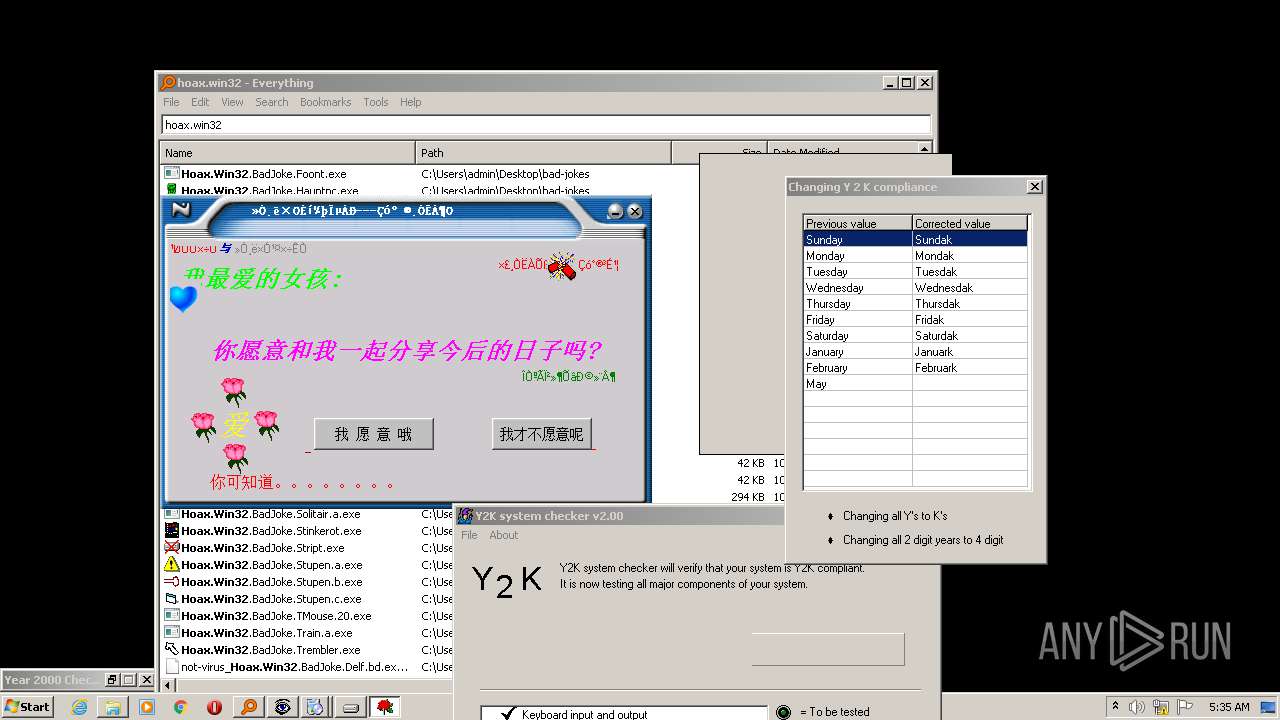Select Hoax.Win32.BadJoke.Train.a.exe file
This screenshot has width=1280, height=720.
coord(266,633)
